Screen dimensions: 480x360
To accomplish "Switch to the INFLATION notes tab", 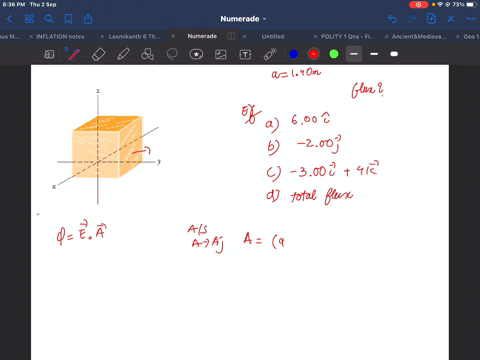I will click(x=60, y=37).
